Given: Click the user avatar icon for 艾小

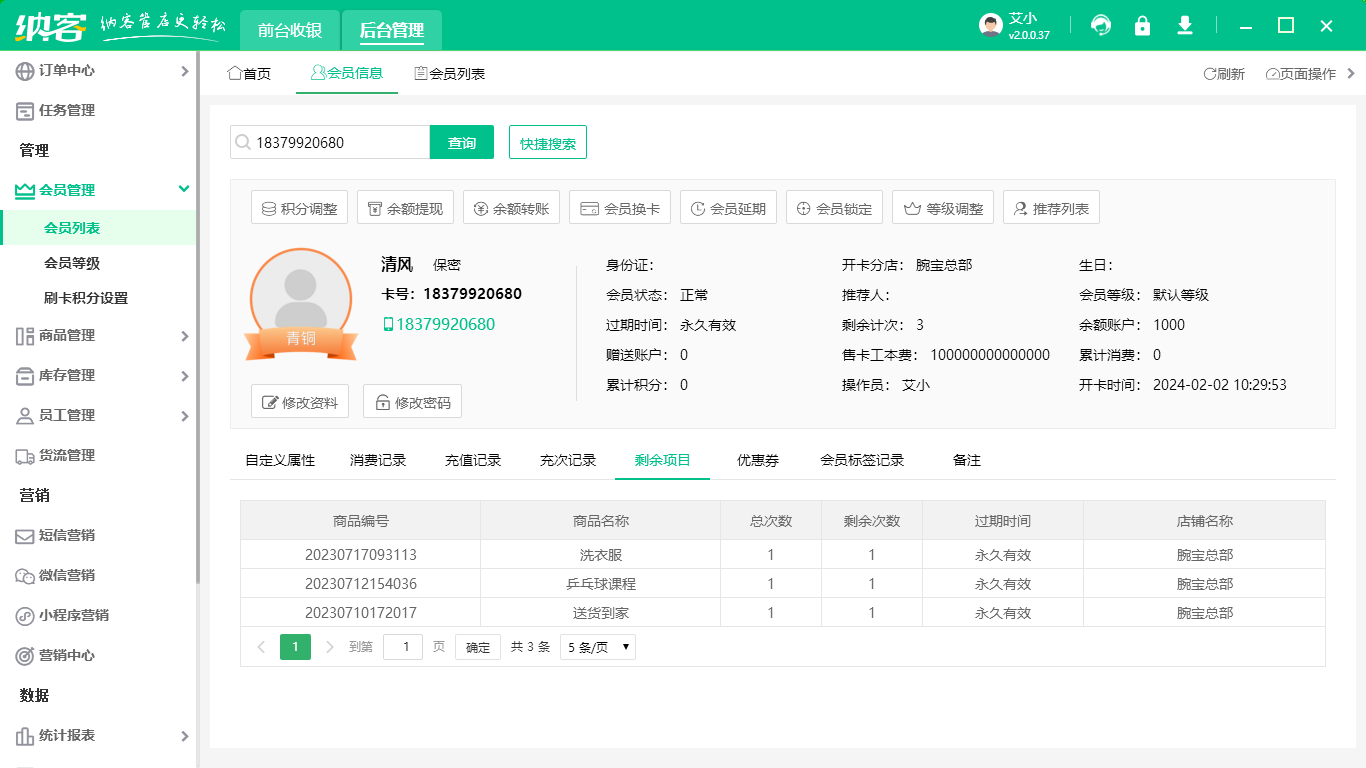Looking at the screenshot, I should 990,26.
